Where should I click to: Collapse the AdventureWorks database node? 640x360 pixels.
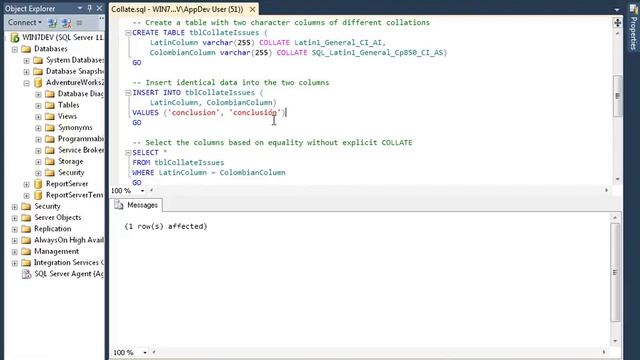click(x=27, y=83)
